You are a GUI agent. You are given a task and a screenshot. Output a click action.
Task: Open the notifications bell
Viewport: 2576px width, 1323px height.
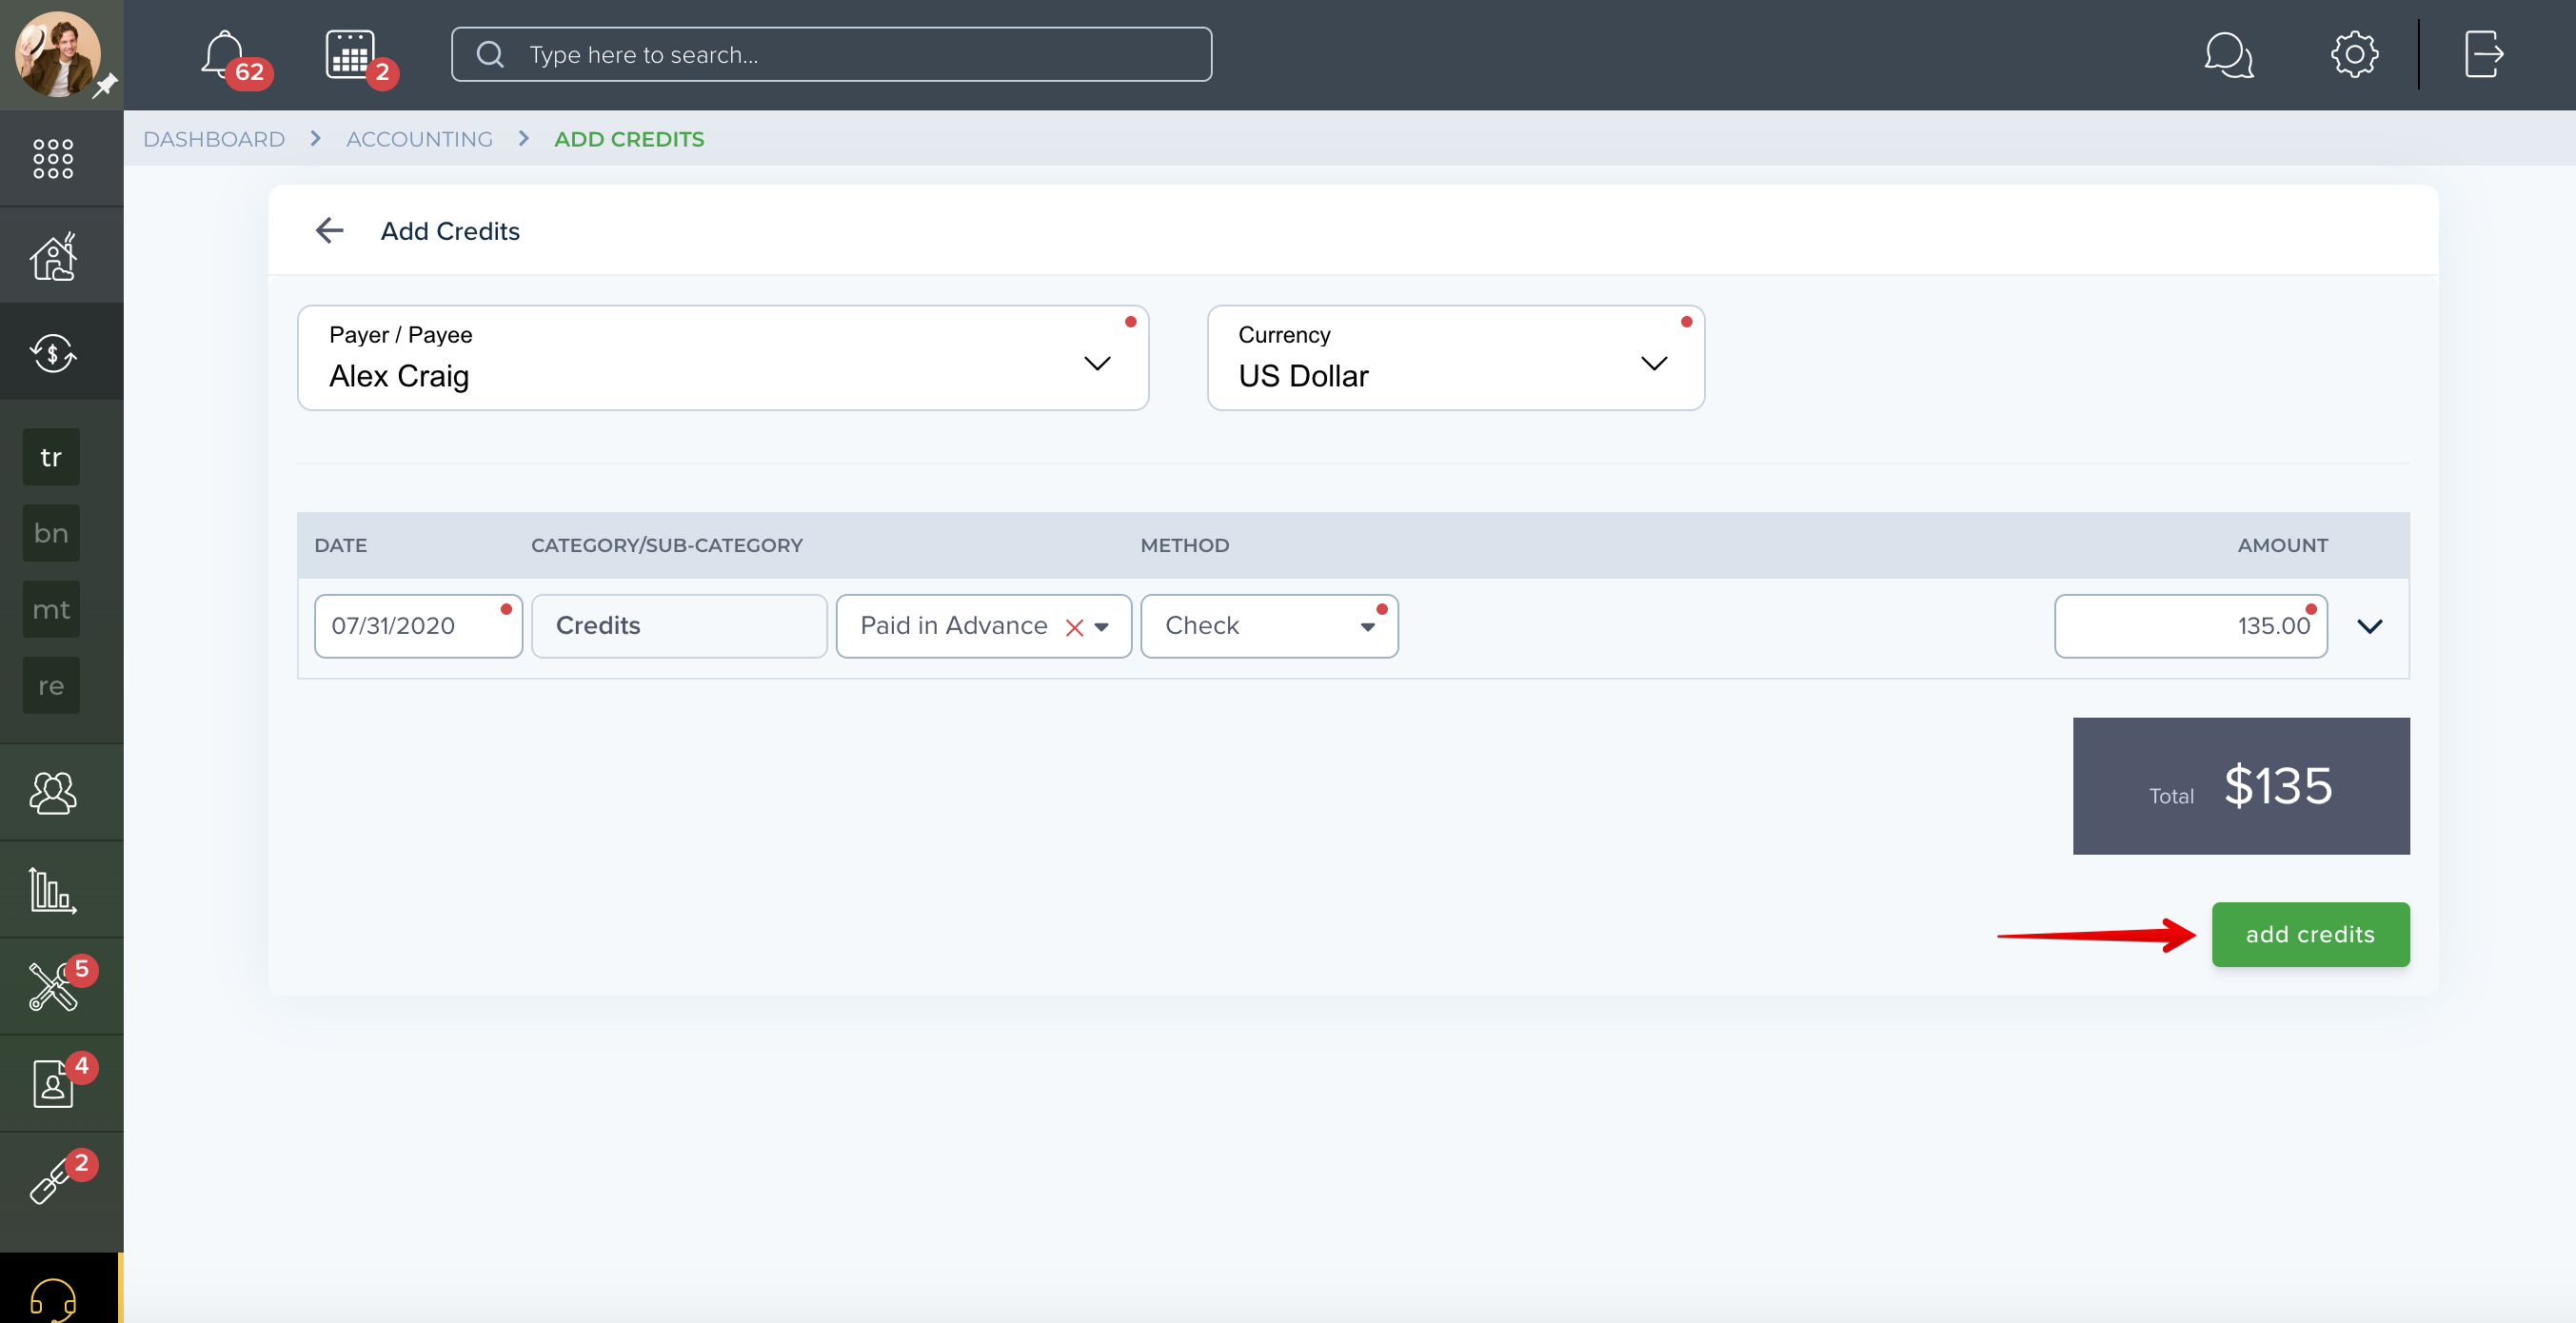click(x=224, y=54)
